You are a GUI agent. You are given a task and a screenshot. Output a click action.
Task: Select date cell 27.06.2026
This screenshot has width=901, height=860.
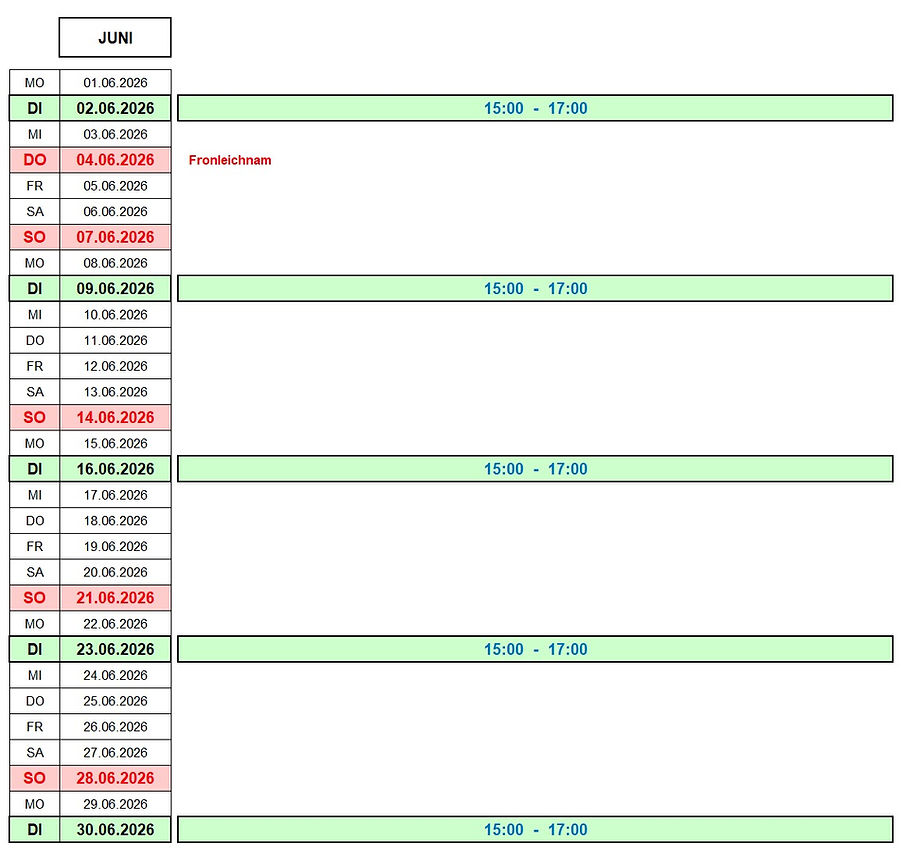tap(115, 753)
